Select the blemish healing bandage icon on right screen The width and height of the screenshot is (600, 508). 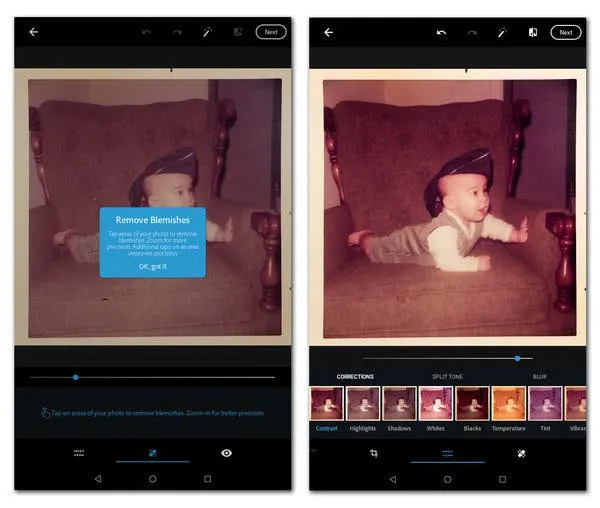point(521,453)
